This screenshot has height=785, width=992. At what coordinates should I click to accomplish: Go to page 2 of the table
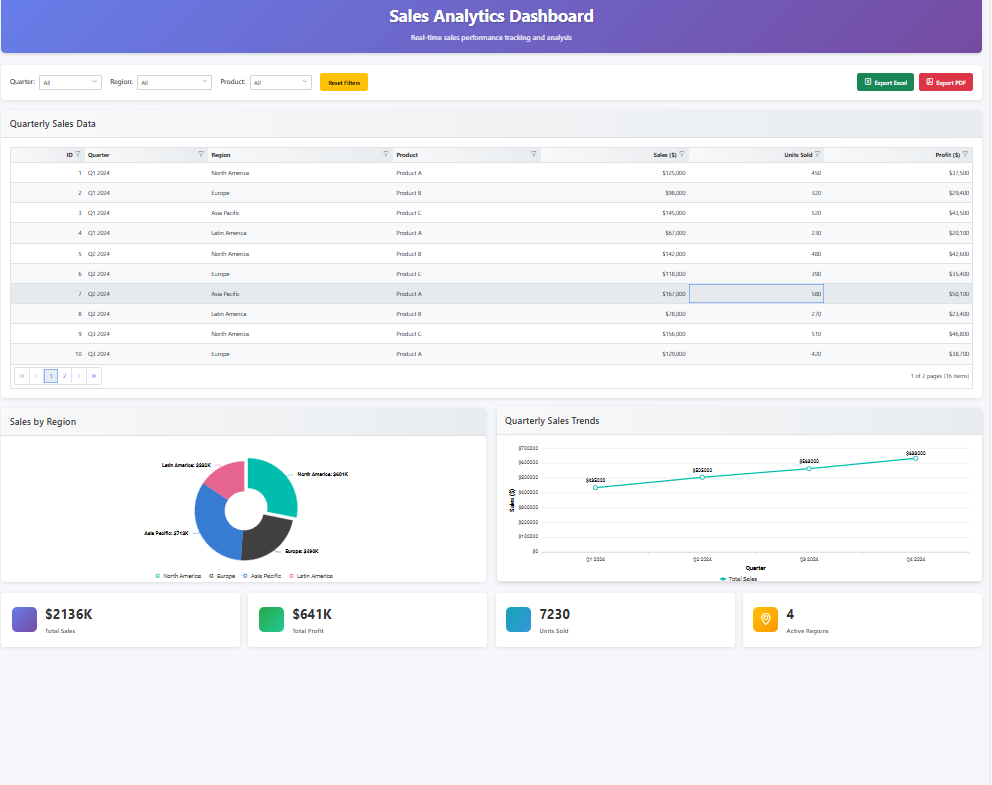coord(64,375)
